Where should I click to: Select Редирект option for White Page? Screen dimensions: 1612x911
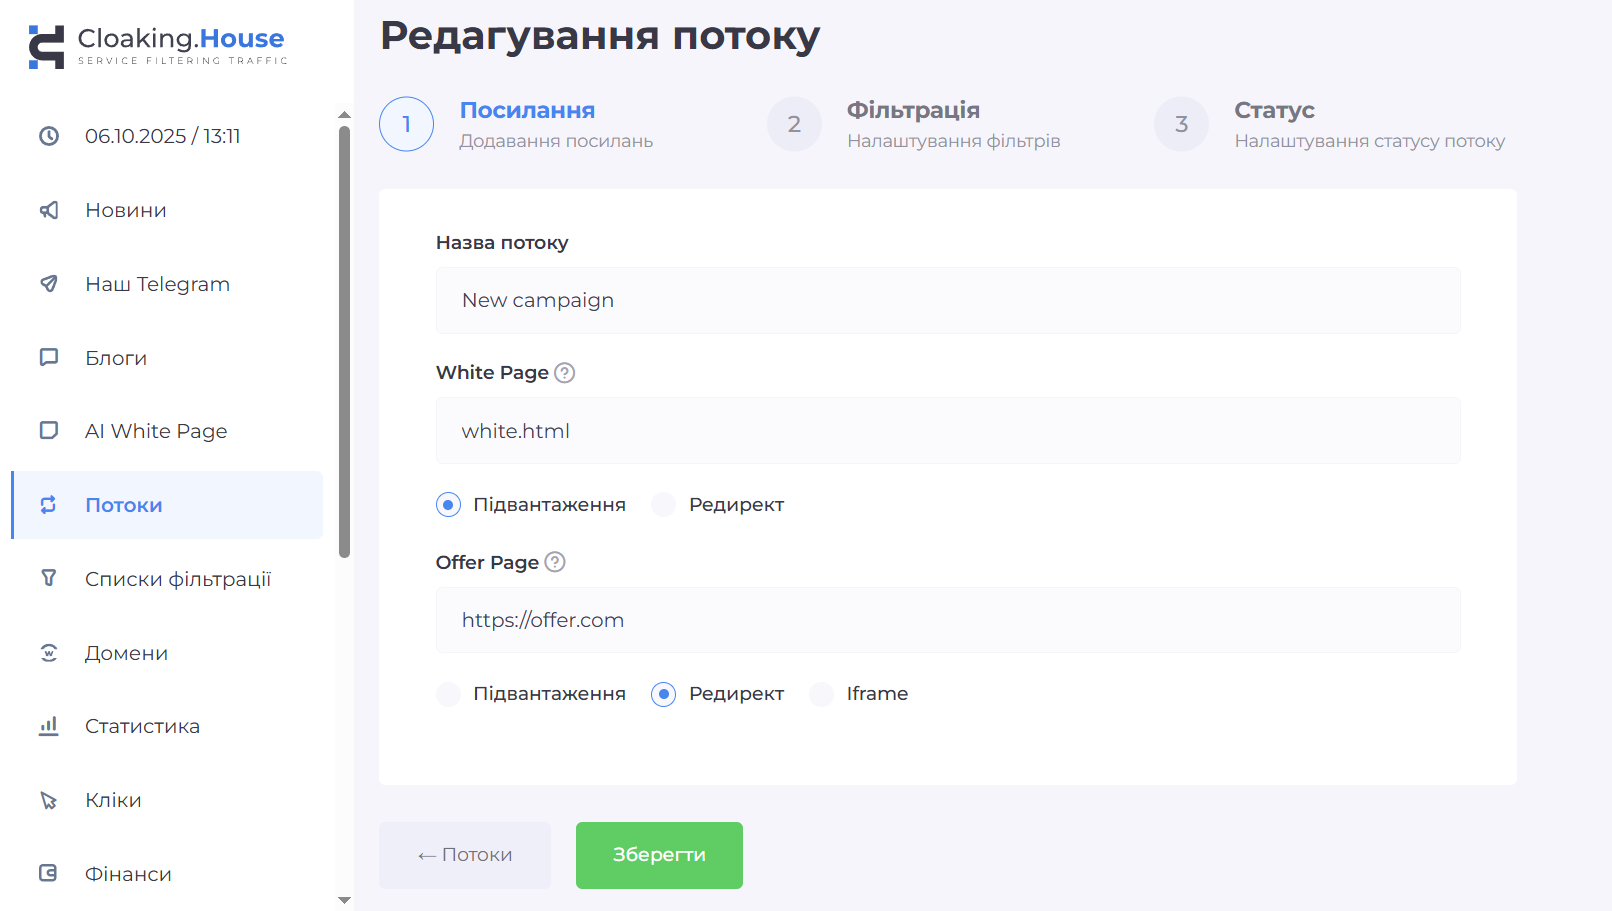pyautogui.click(x=664, y=505)
